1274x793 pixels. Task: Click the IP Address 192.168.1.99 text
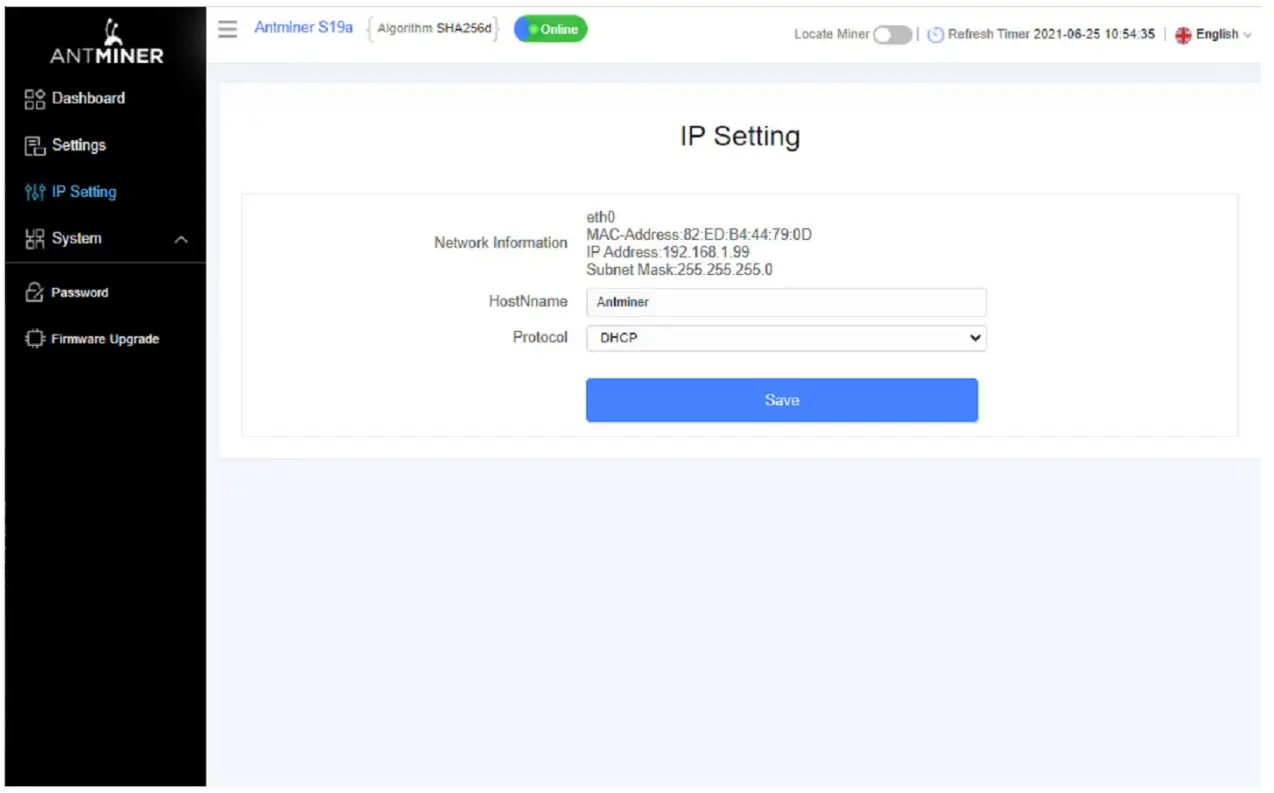(x=668, y=252)
